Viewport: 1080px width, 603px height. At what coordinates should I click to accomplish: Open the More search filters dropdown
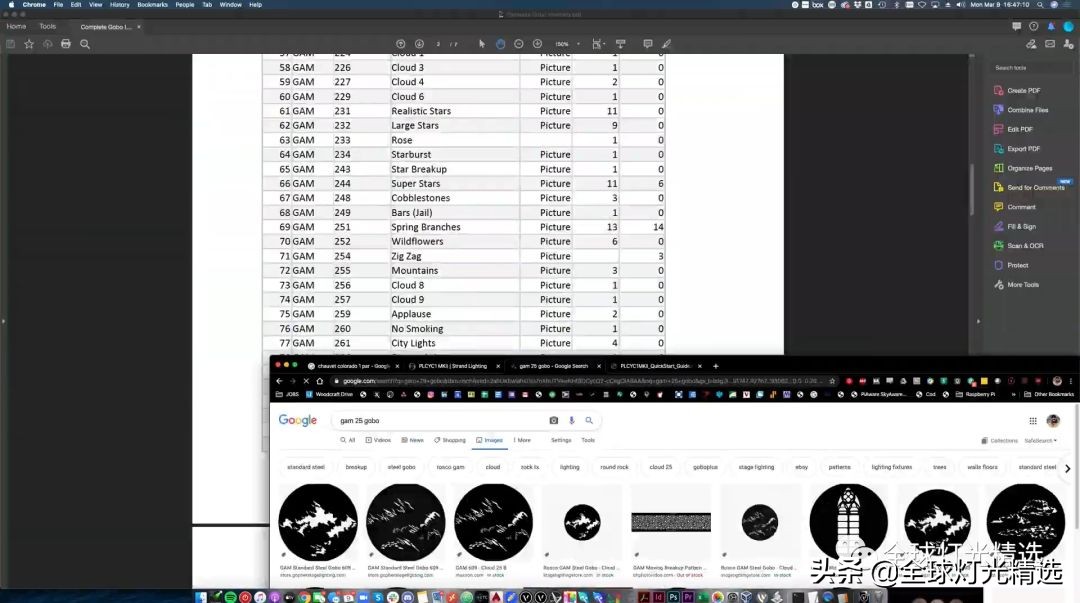click(522, 440)
